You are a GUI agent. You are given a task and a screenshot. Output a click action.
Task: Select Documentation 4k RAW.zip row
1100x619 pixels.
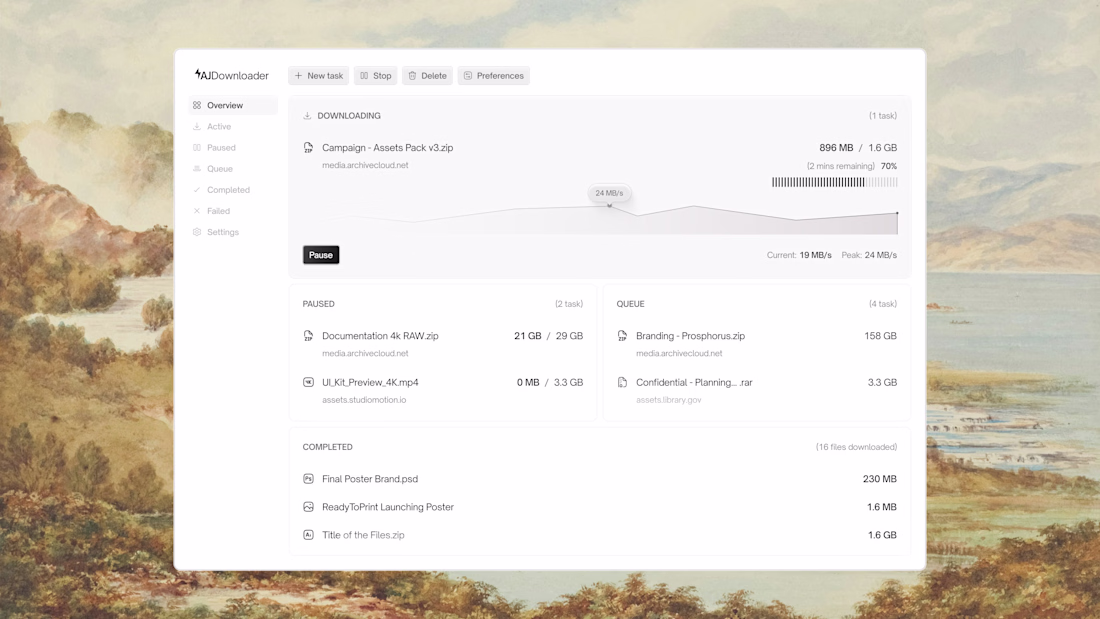pyautogui.click(x=443, y=344)
